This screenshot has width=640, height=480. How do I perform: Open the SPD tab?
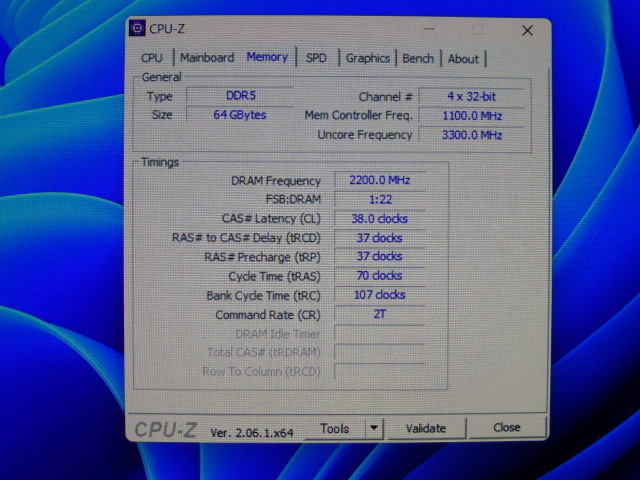tap(316, 58)
